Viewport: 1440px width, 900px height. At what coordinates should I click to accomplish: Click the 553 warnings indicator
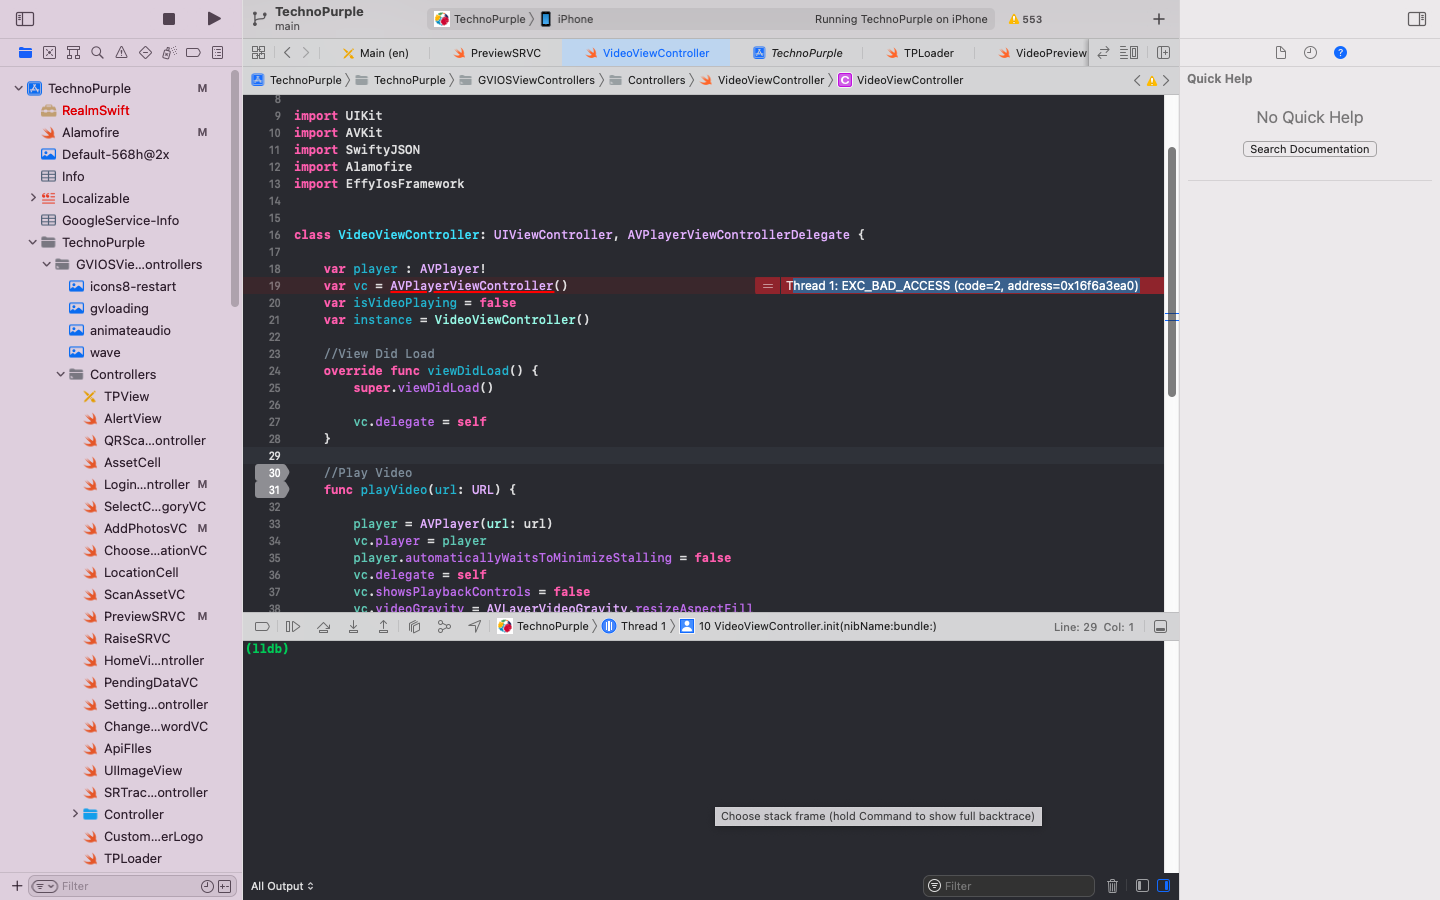tap(1025, 19)
